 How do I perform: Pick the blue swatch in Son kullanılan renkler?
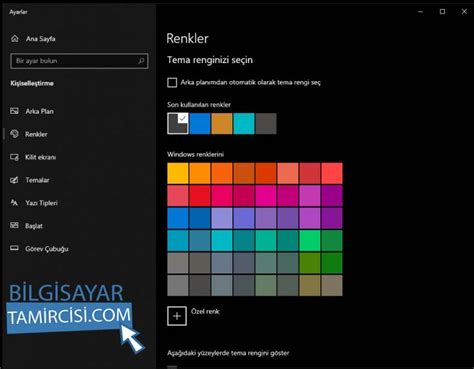(200, 123)
